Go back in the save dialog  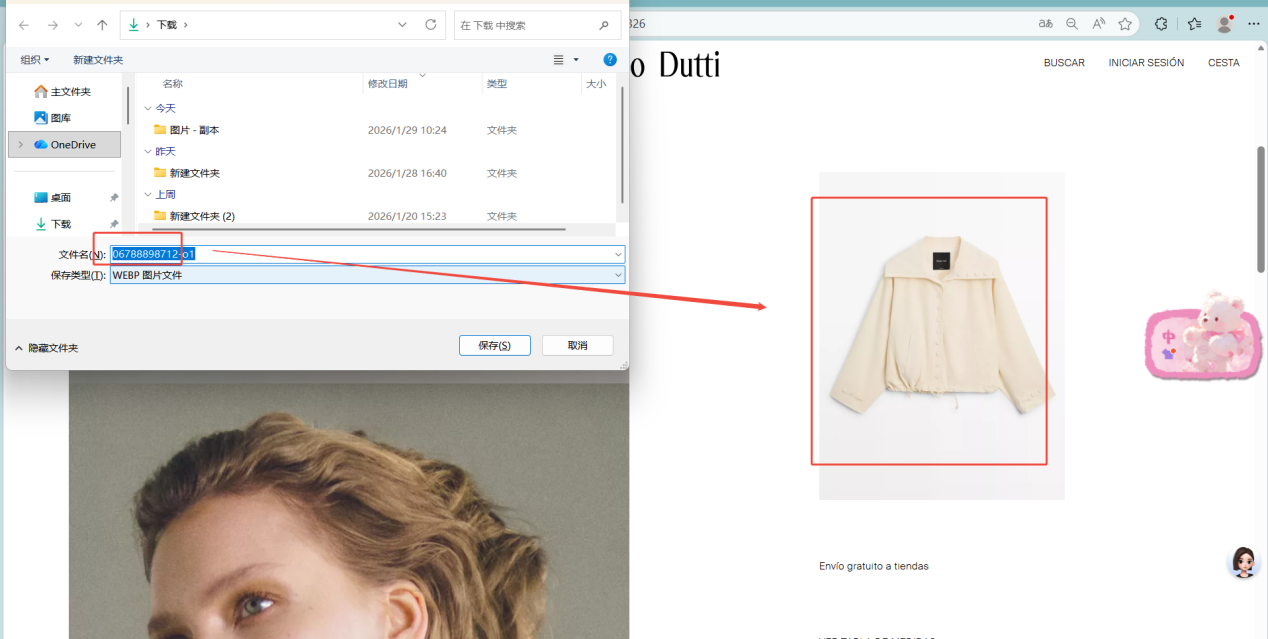(25, 24)
